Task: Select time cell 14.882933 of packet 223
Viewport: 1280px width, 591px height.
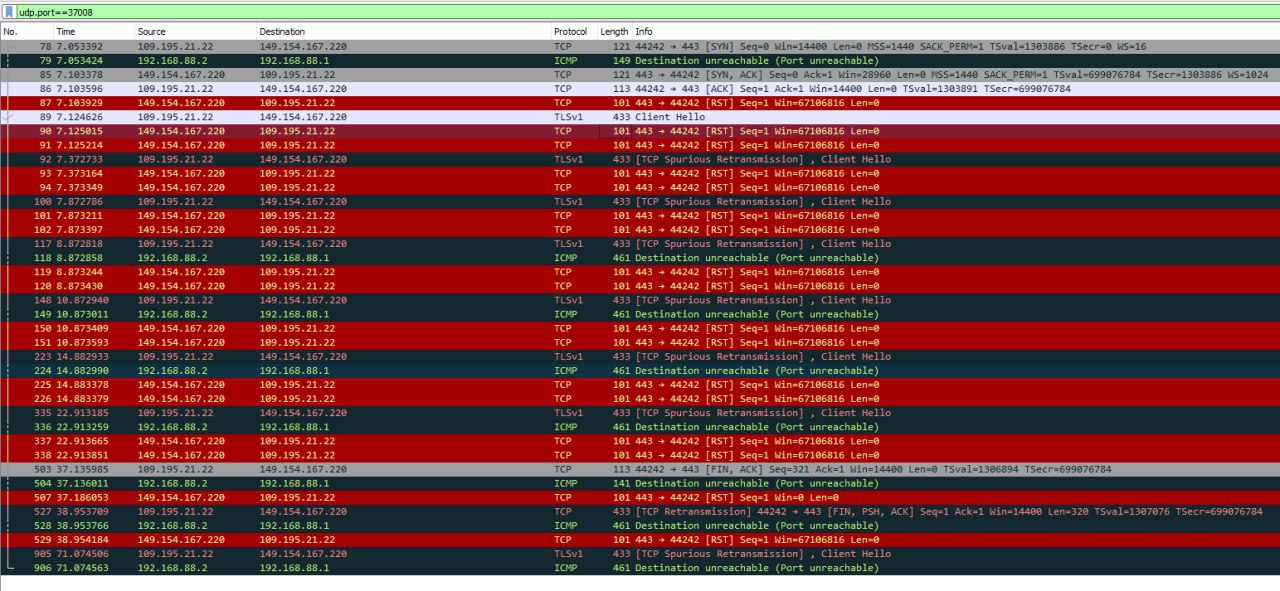Action: [x=82, y=356]
